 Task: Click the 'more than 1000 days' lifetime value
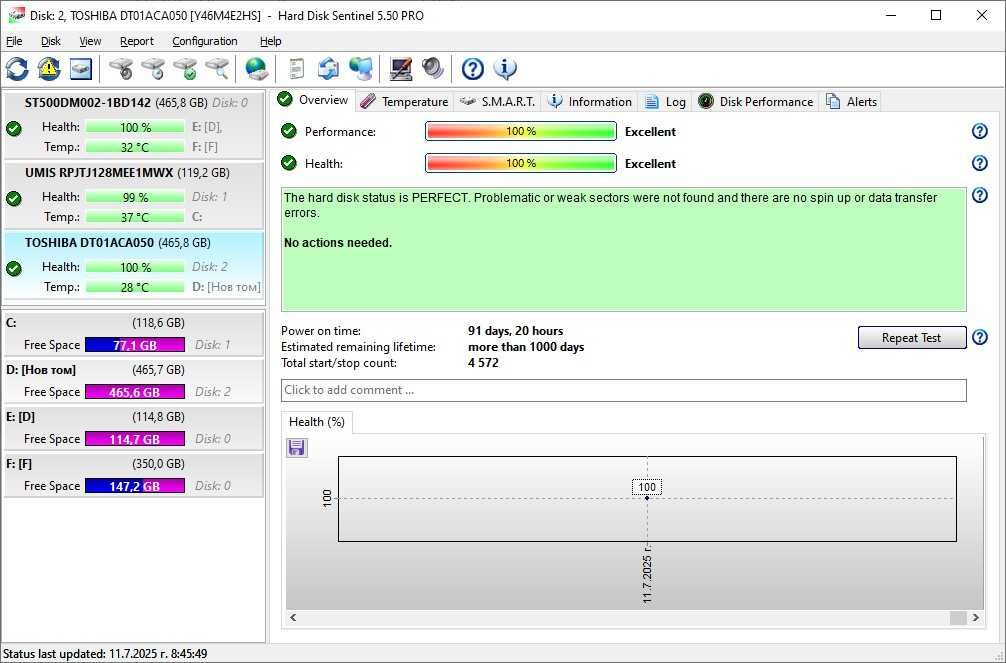(x=525, y=347)
